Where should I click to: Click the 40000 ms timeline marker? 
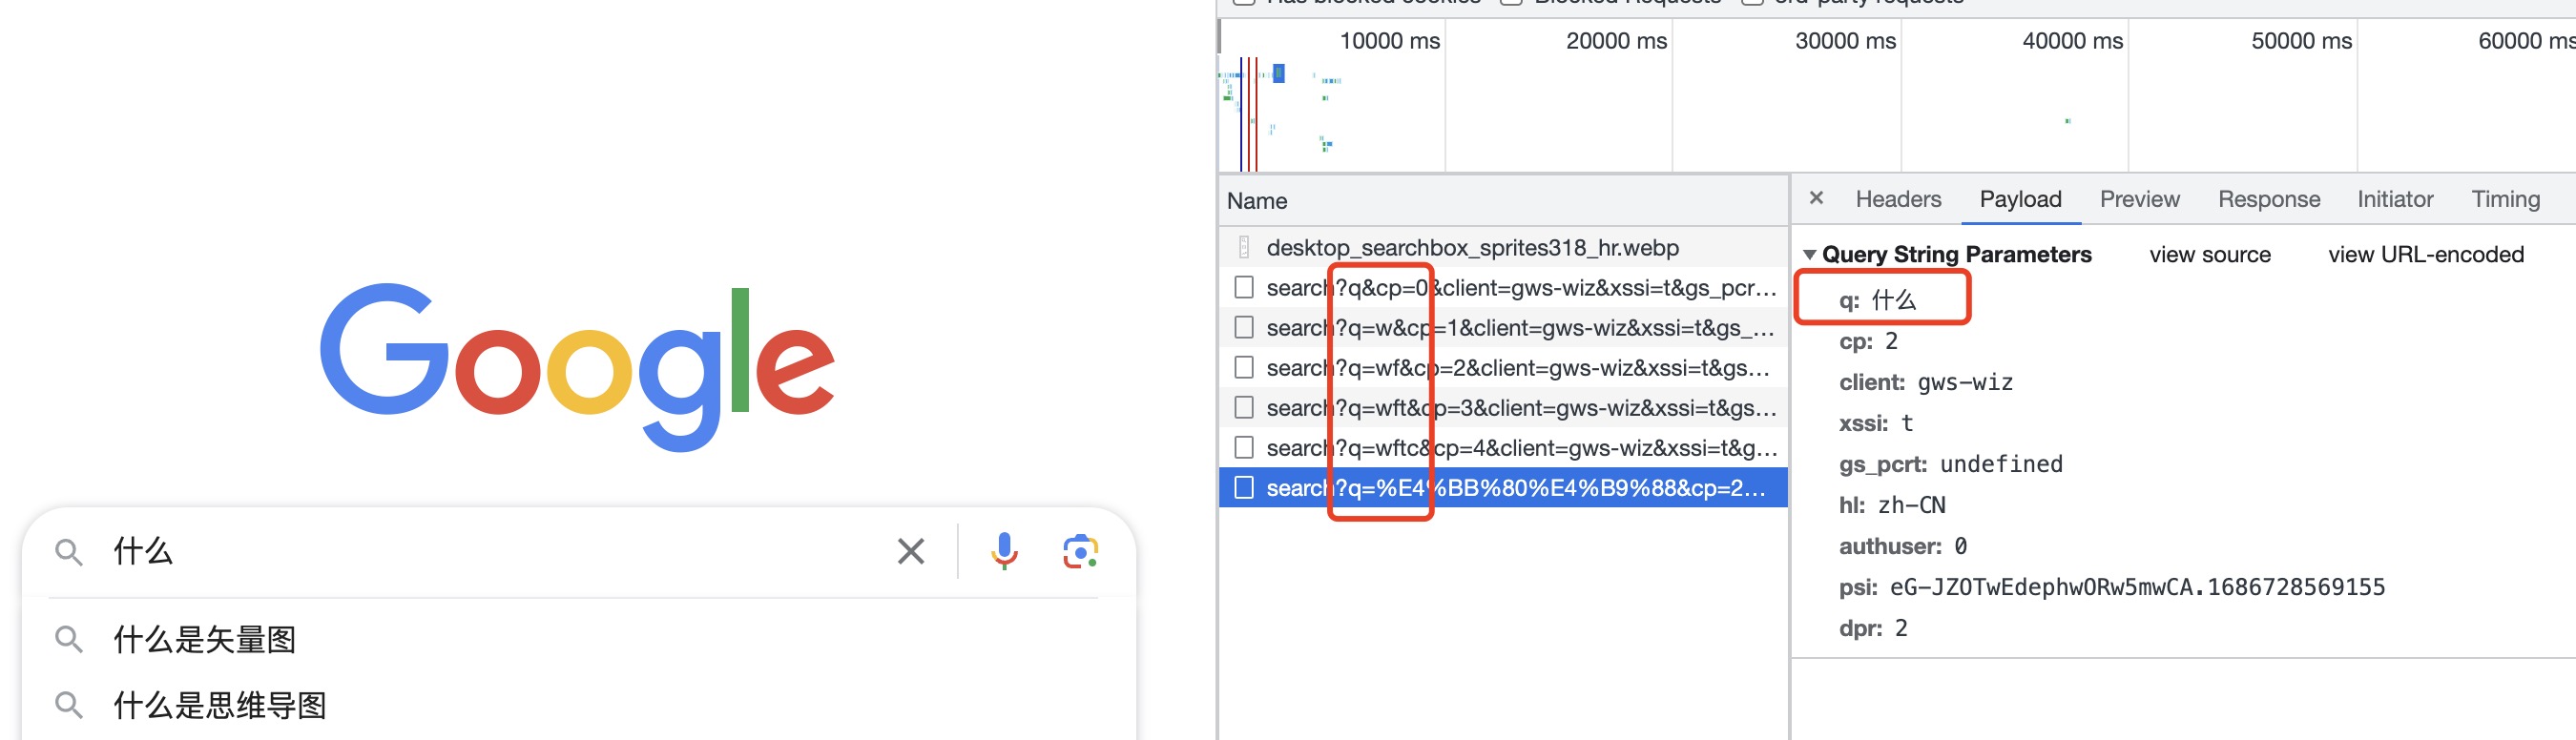click(2072, 41)
